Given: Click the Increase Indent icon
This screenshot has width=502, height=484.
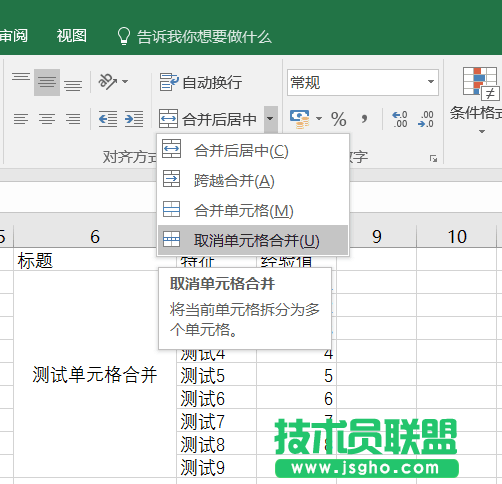Looking at the screenshot, I should coord(134,119).
